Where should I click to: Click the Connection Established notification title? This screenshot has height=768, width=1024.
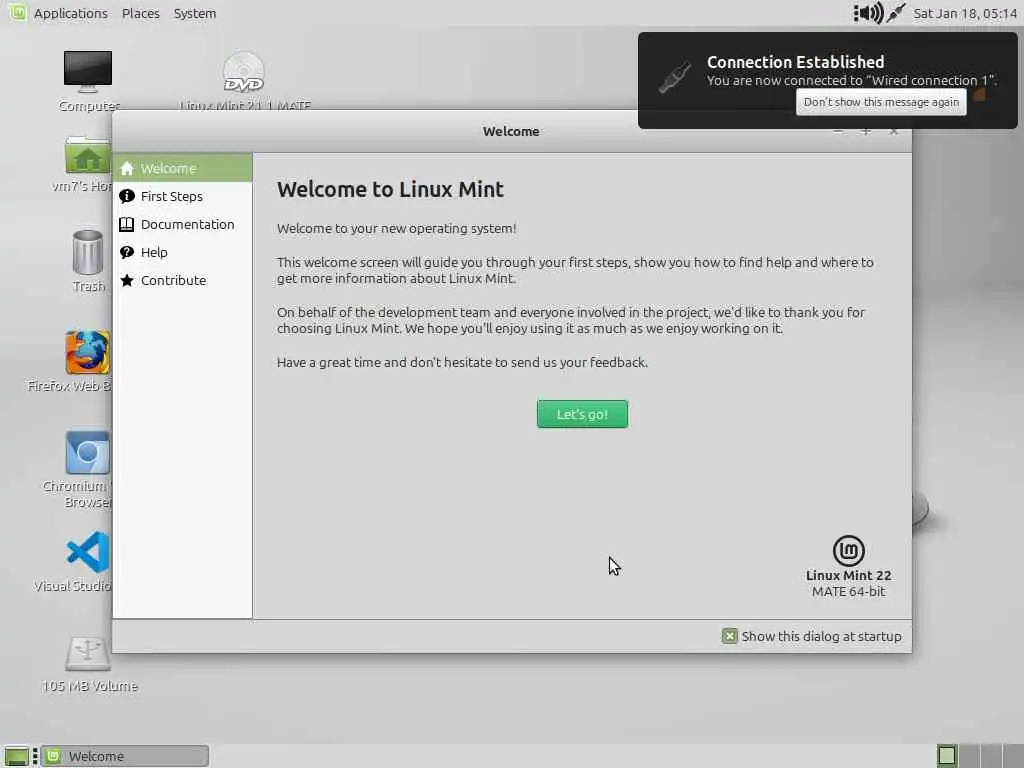pyautogui.click(x=795, y=62)
